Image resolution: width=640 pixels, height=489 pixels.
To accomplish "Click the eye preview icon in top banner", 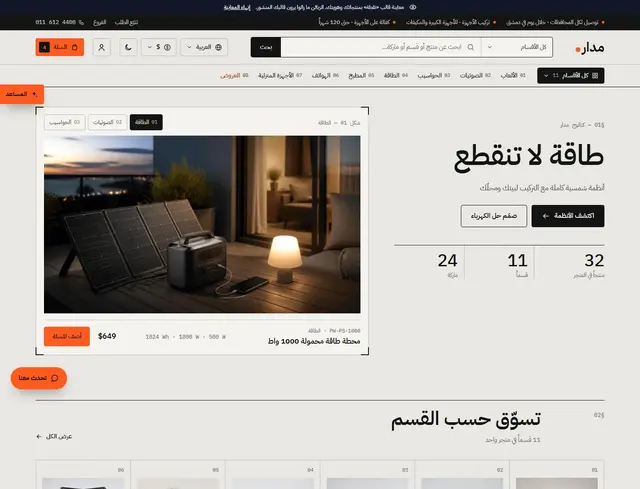I will coord(413,7).
